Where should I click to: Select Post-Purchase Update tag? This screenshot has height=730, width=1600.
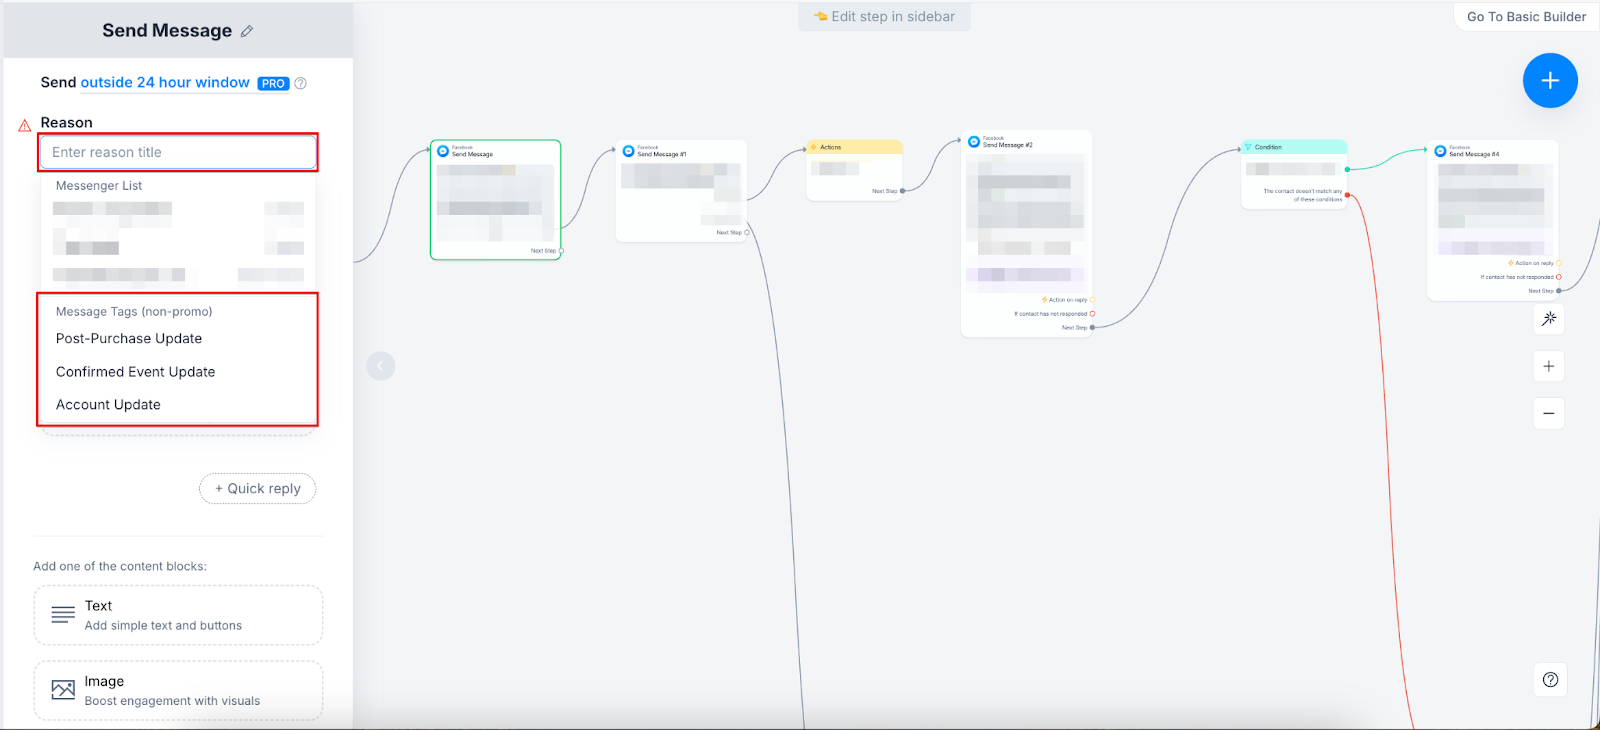(129, 339)
